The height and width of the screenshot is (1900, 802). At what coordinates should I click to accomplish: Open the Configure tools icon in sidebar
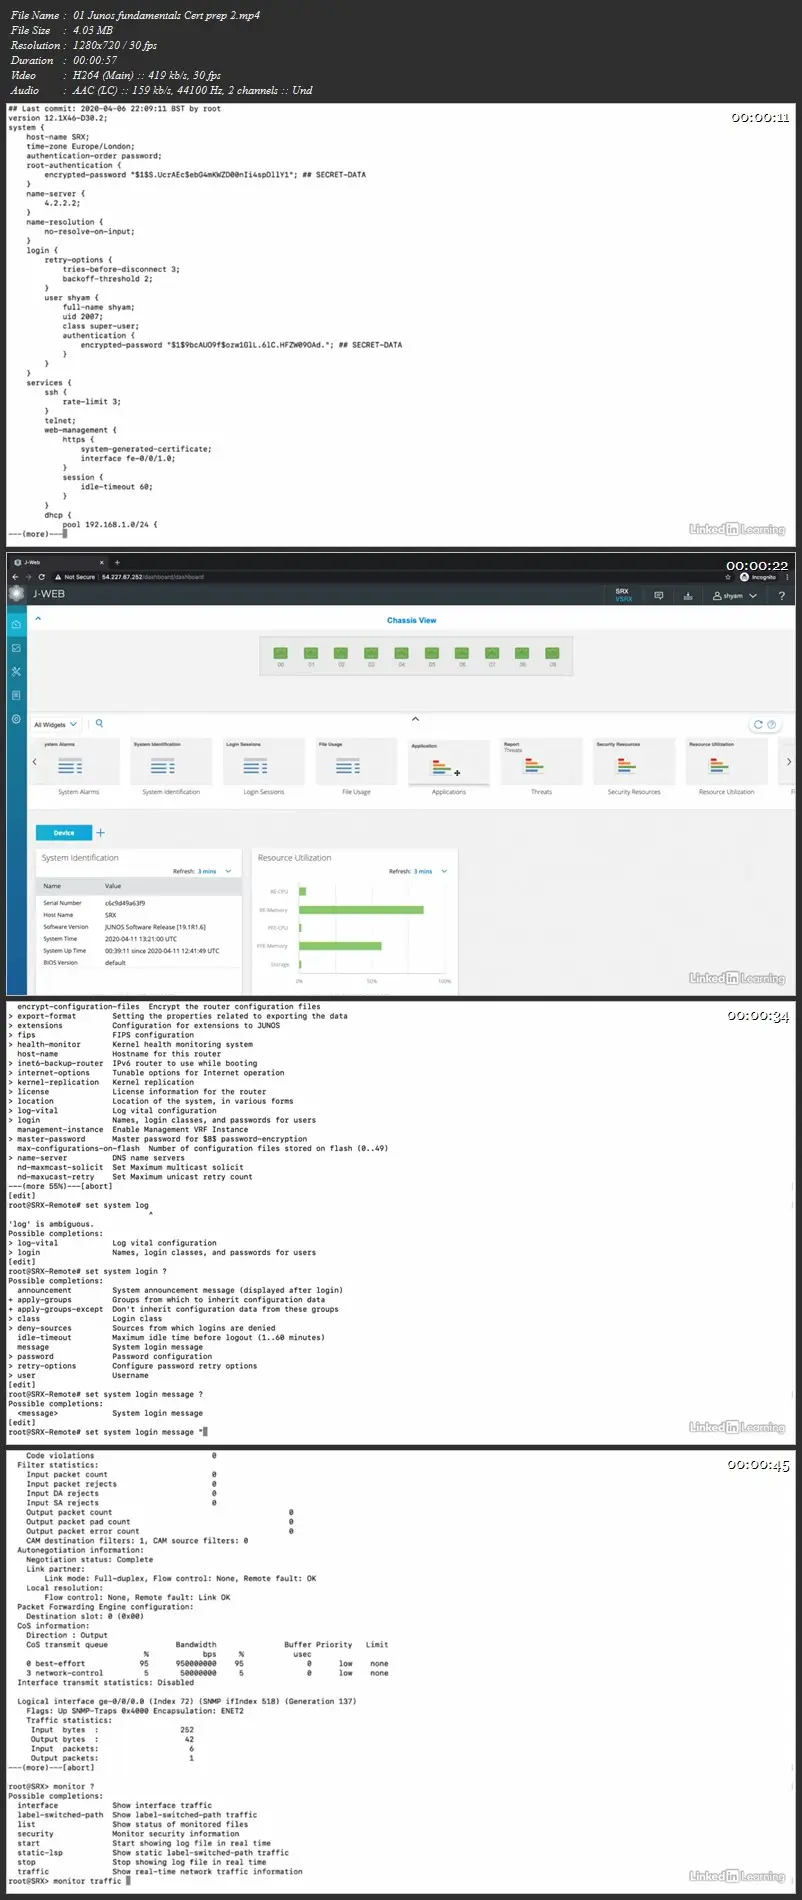click(x=16, y=672)
